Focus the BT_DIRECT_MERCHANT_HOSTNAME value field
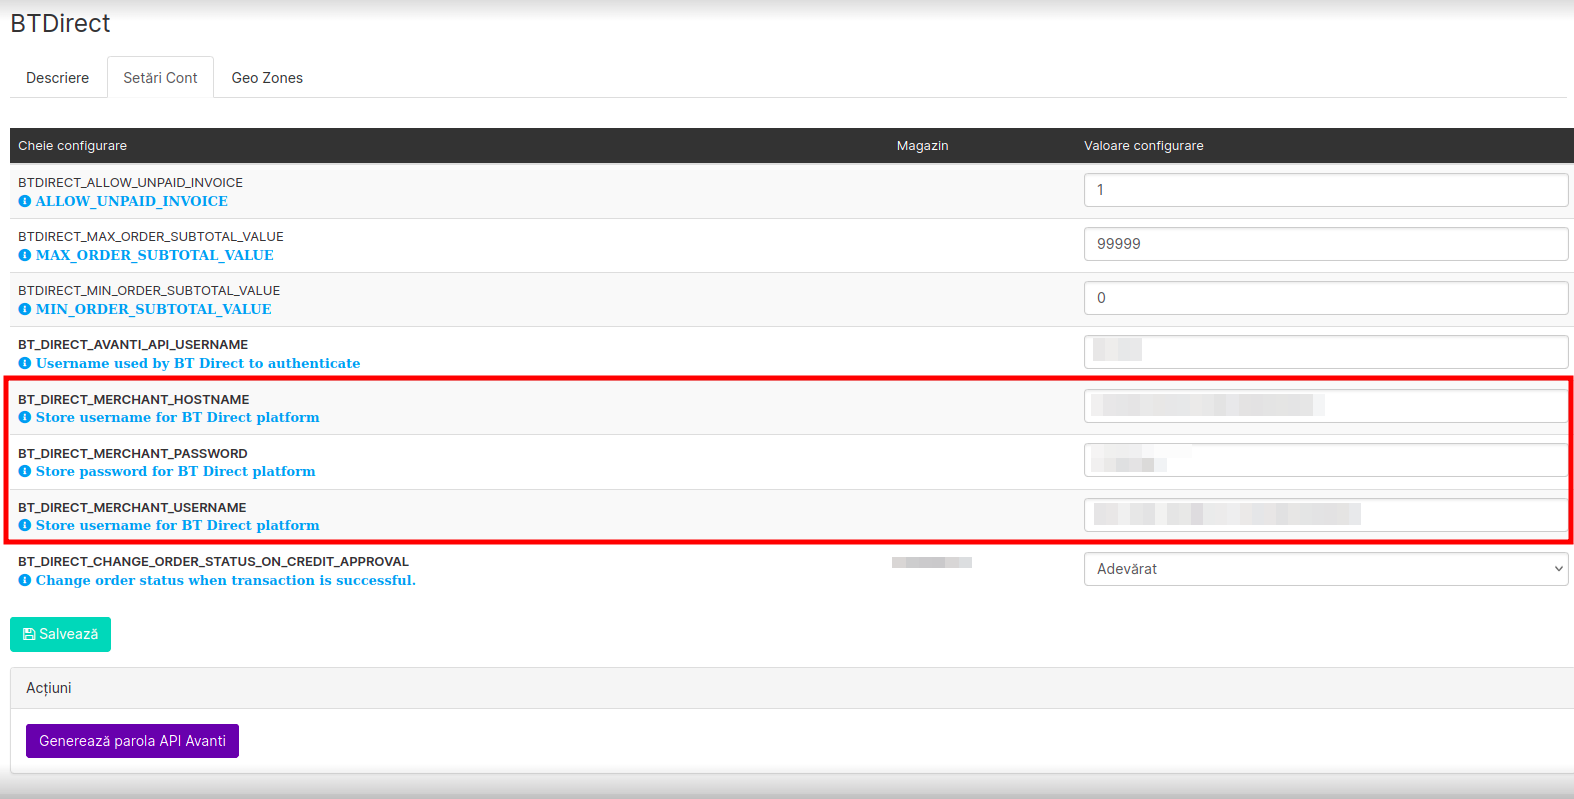Viewport: 1574px width, 799px height. pyautogui.click(x=1326, y=406)
